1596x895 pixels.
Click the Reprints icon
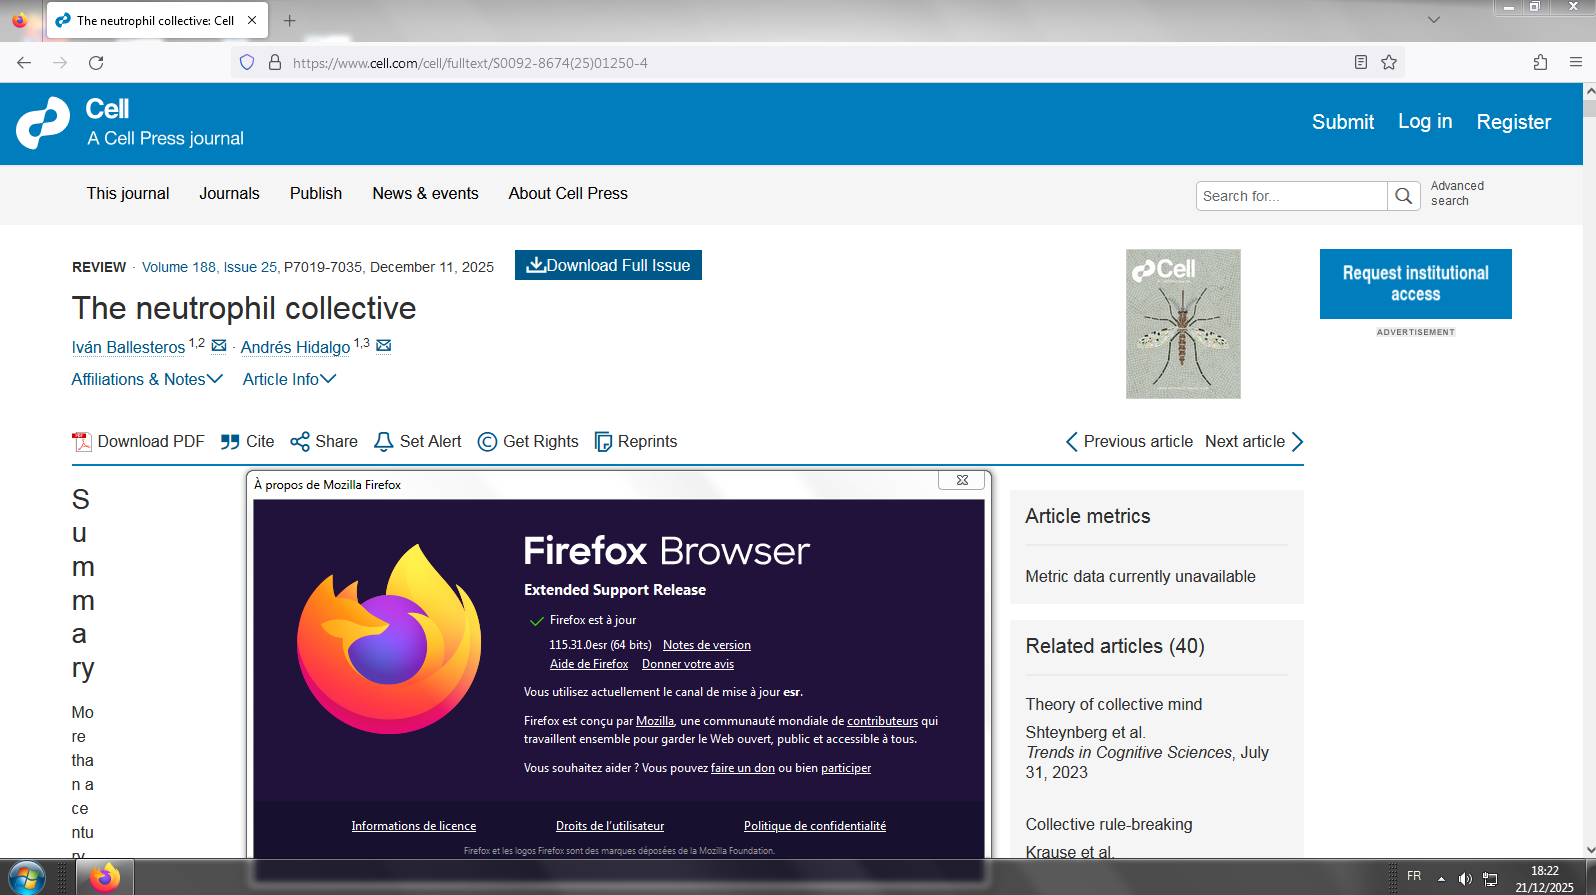(603, 442)
